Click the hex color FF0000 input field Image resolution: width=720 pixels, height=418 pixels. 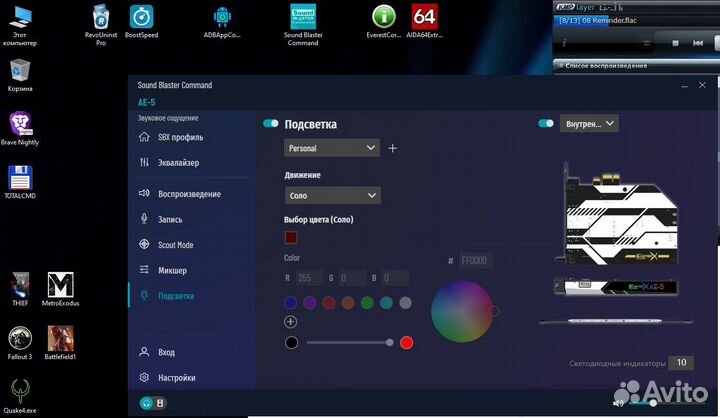tap(476, 261)
